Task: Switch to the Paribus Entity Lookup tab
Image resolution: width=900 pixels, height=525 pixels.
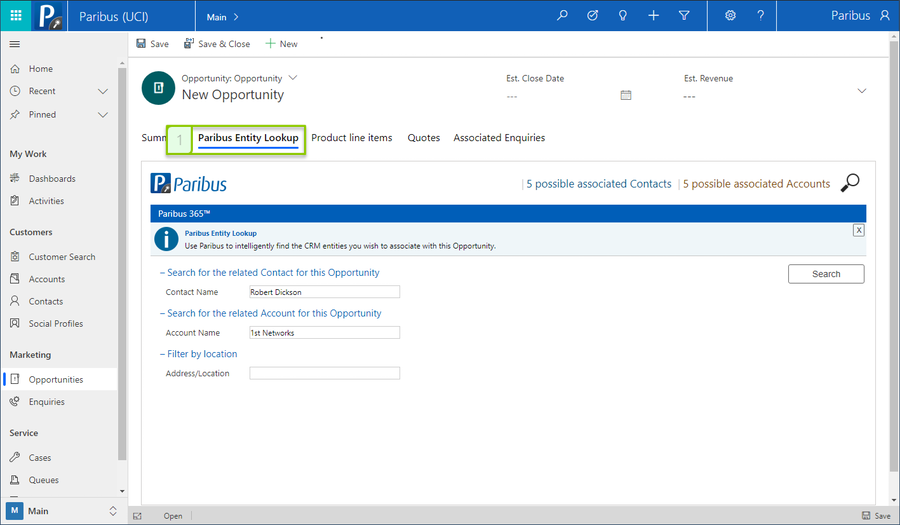Action: point(248,138)
